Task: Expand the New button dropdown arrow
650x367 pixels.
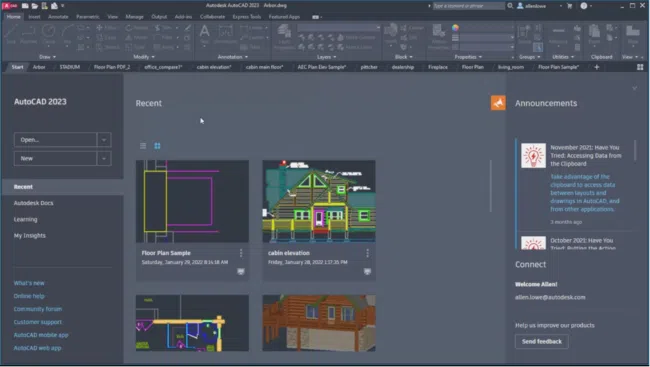Action: 104,158
